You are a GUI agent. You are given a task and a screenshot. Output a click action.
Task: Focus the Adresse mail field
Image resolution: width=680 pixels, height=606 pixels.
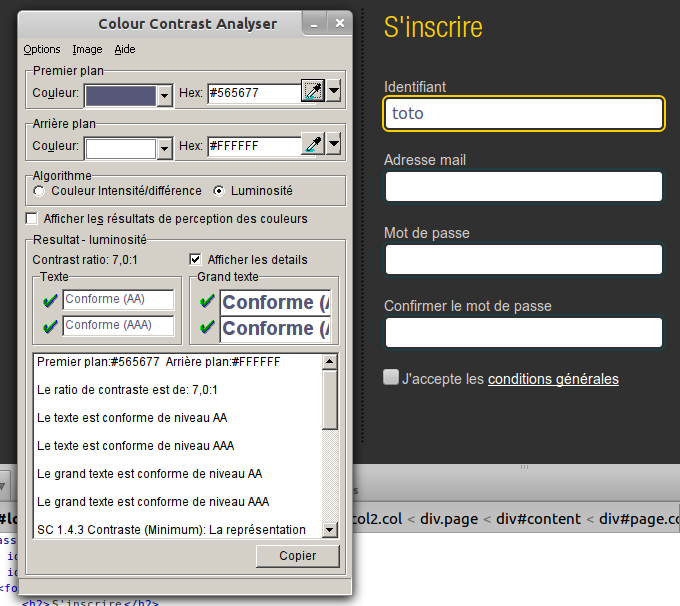pos(524,187)
